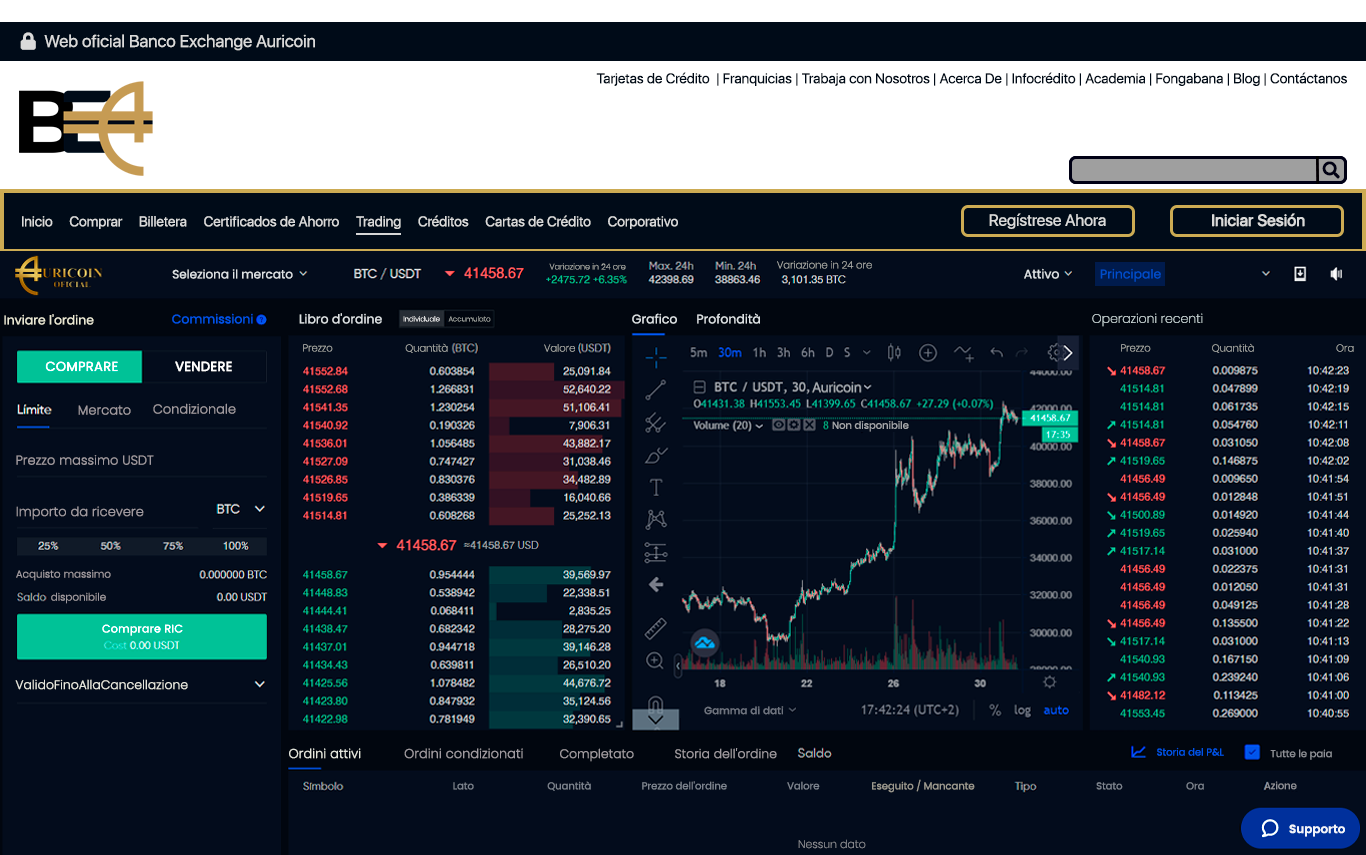Set amount to 25% of balance
Image resolution: width=1366 pixels, height=855 pixels.
tap(48, 546)
